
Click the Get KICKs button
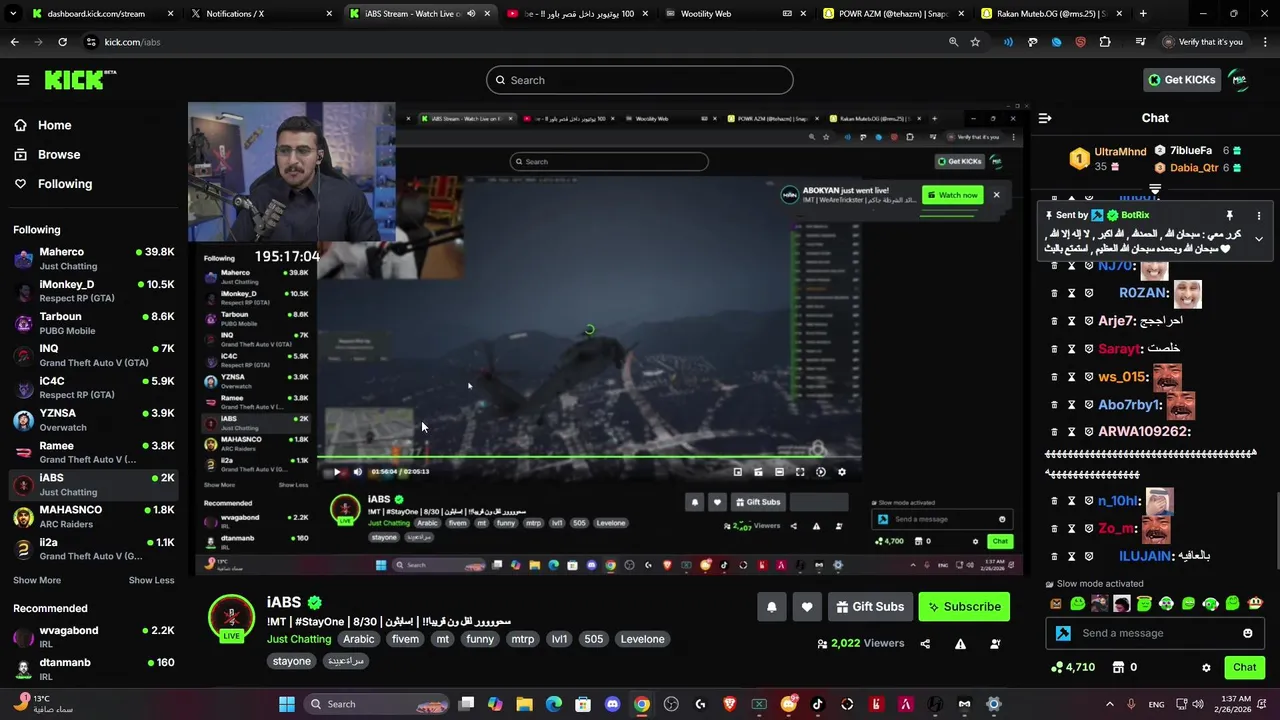1181,80
